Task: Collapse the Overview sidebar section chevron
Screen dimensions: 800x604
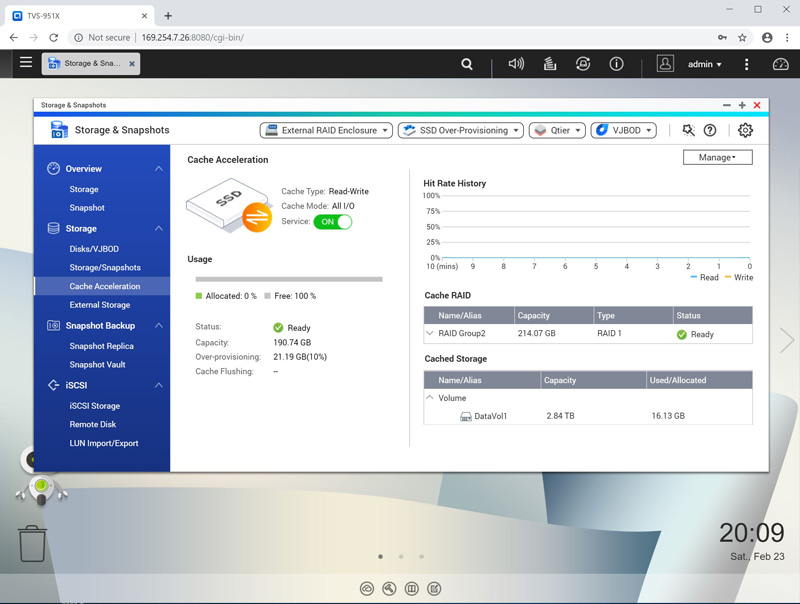Action: (x=159, y=168)
